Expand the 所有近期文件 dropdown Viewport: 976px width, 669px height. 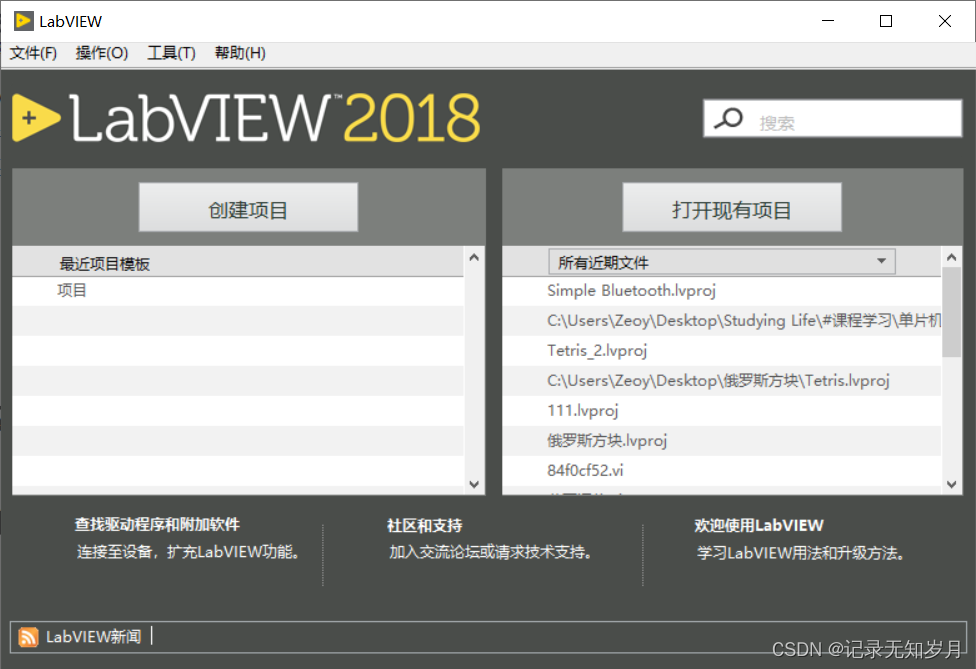click(722, 262)
